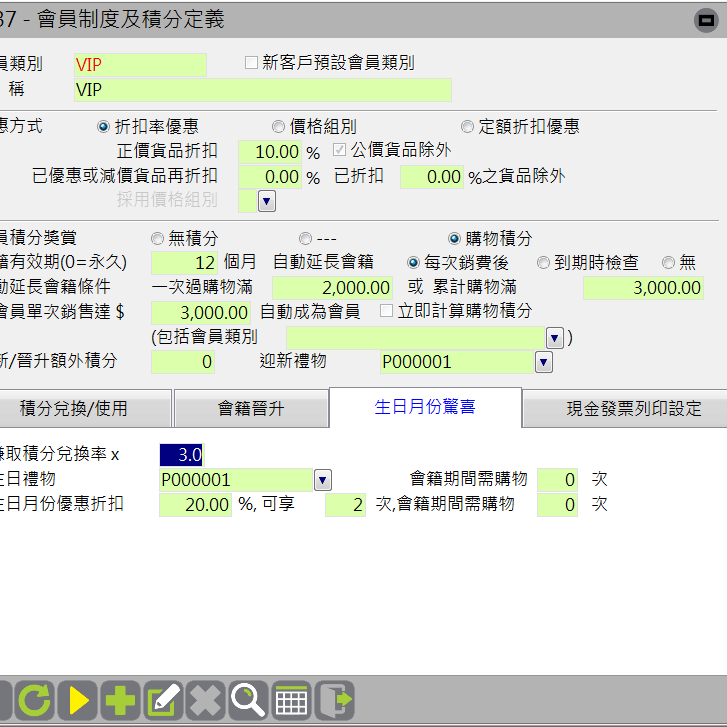Click the 正價貨品折扣 percentage field
The height and width of the screenshot is (727, 727).
pyautogui.click(x=270, y=153)
